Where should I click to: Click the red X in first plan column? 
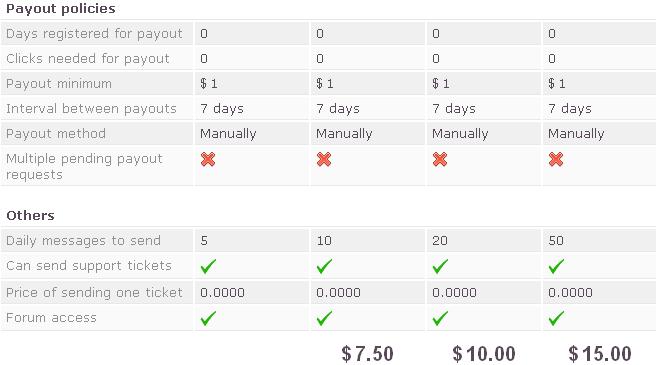click(x=208, y=159)
